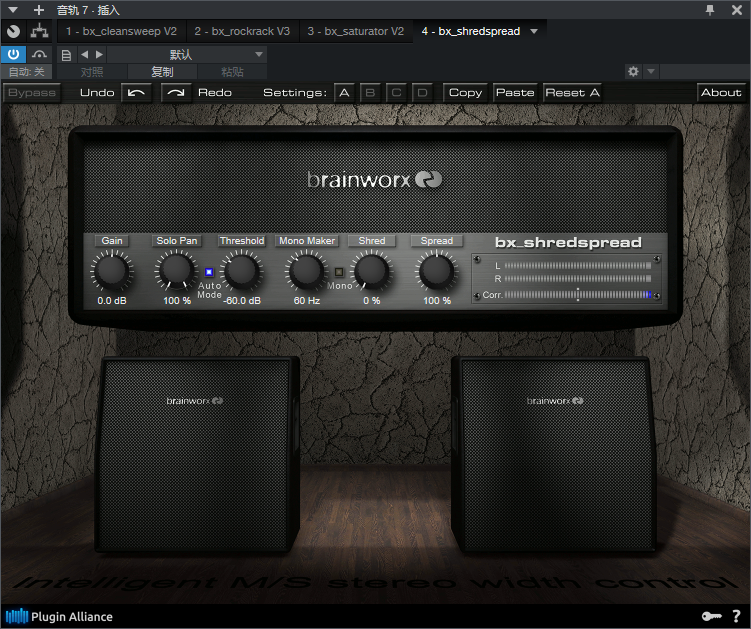The image size is (751, 629).
Task: Click the Gain knob
Action: click(112, 271)
